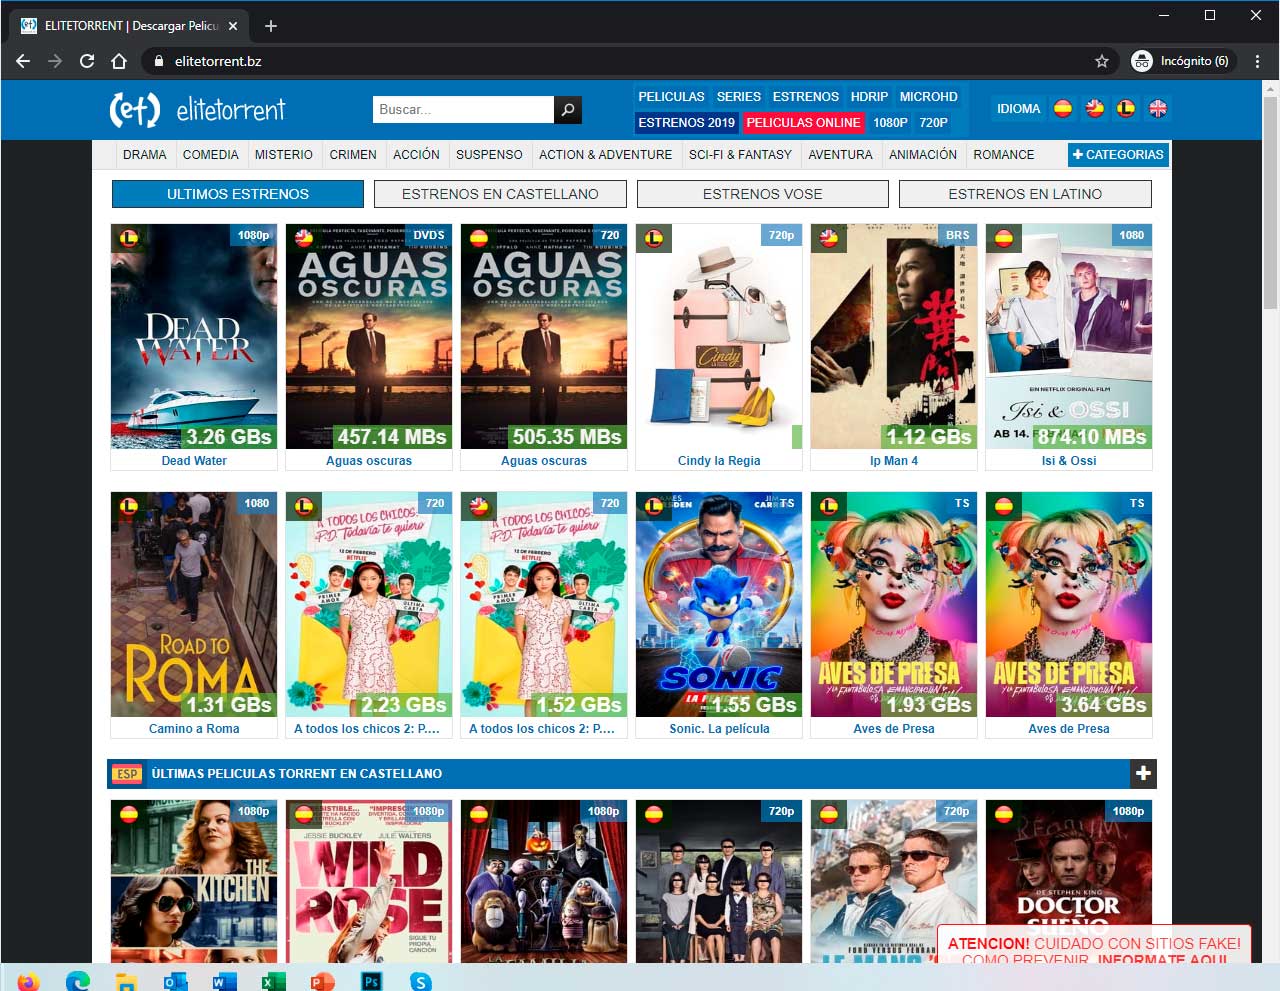Click The Kitchen movie poster
This screenshot has width=1280, height=991.
(x=194, y=881)
